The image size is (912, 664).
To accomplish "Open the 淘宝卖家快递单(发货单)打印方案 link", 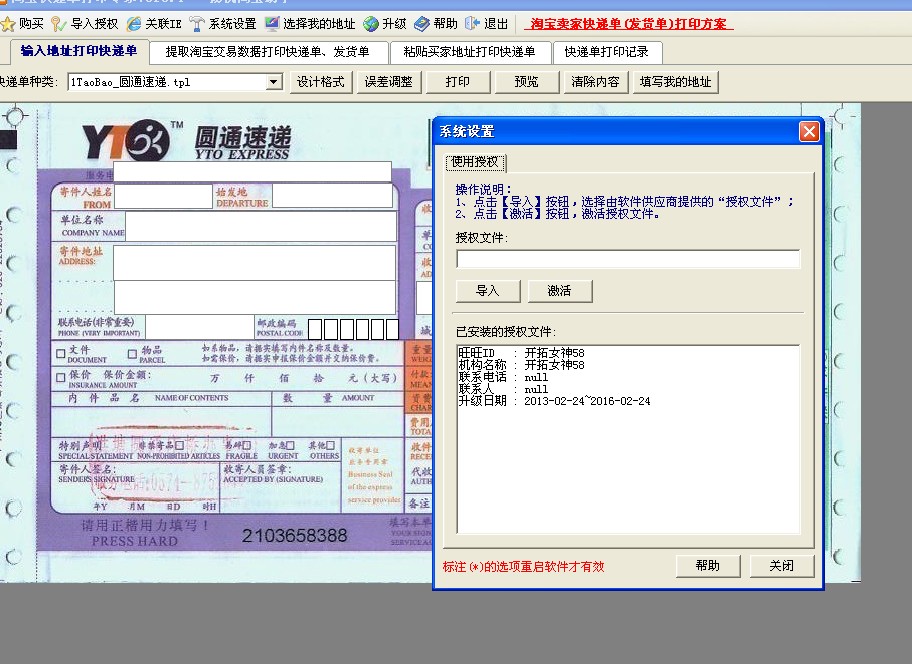I will point(628,24).
